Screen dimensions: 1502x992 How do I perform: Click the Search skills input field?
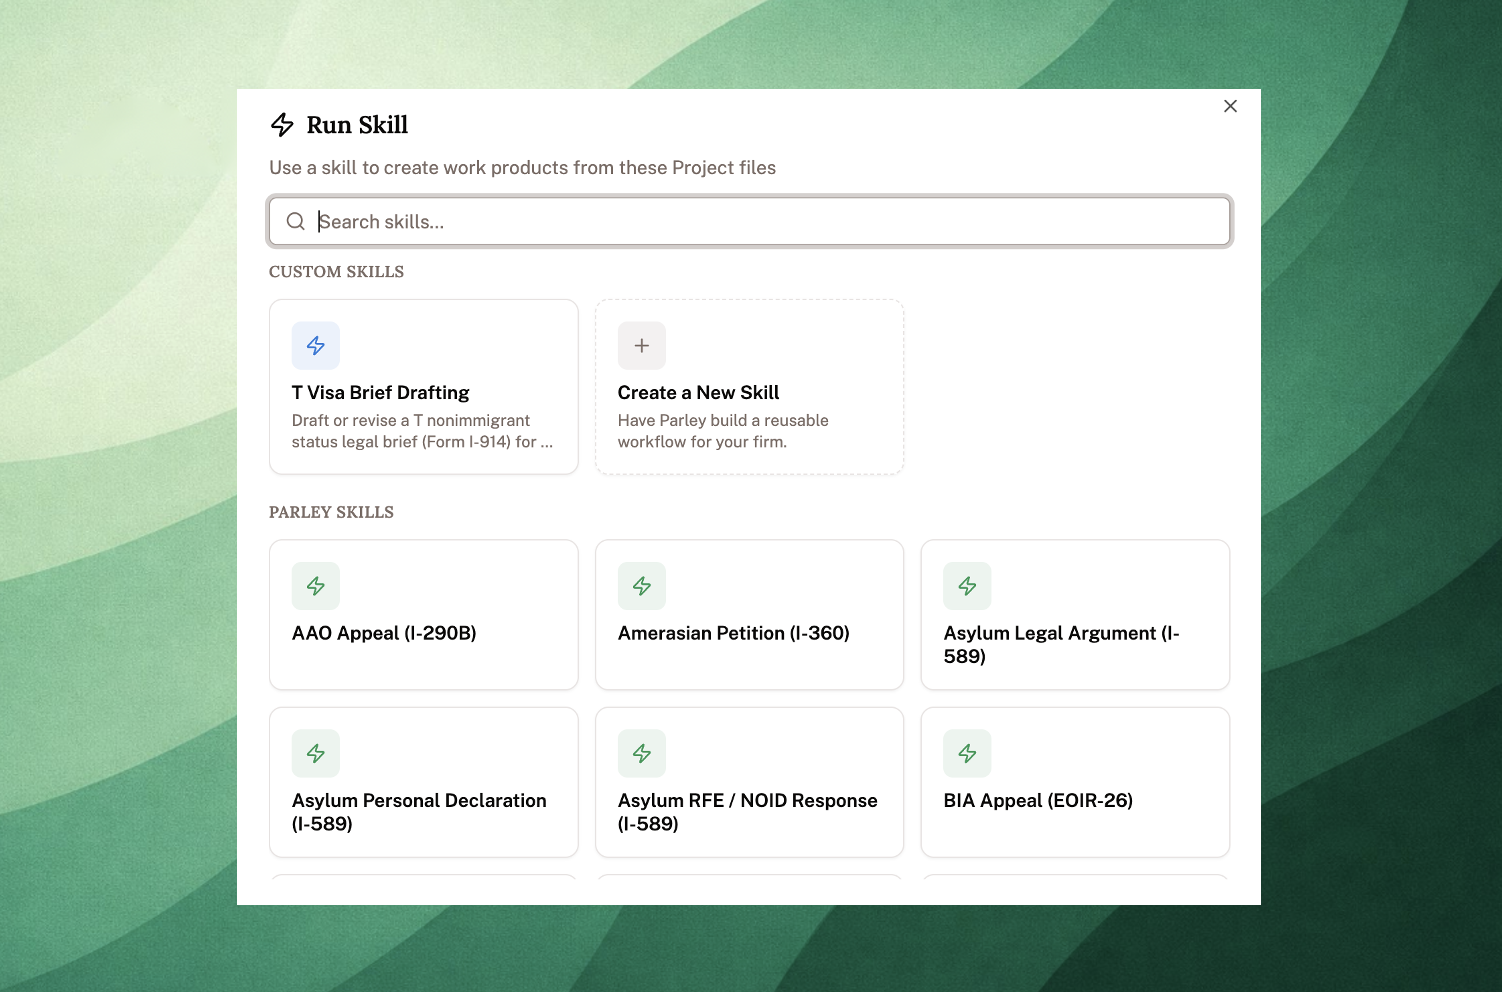coord(749,221)
